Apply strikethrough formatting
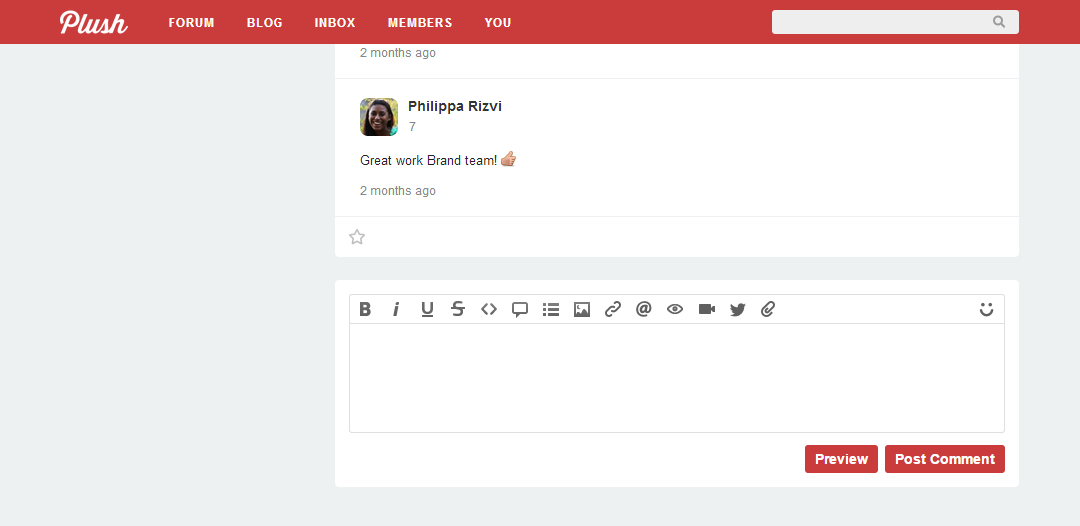This screenshot has width=1080, height=526. (458, 309)
